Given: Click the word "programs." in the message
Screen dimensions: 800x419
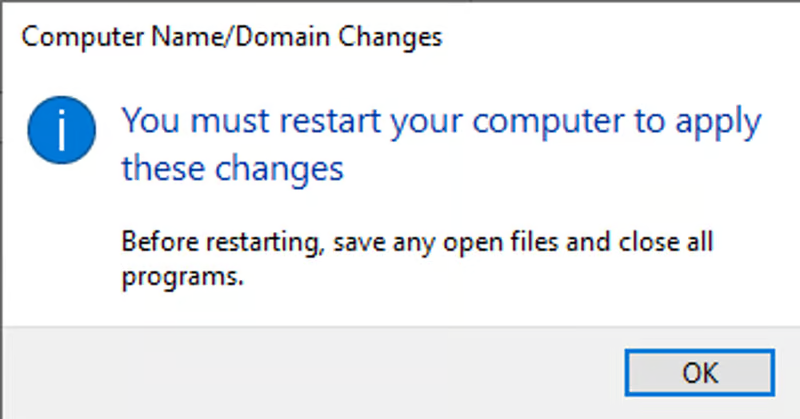Looking at the screenshot, I should tap(183, 277).
